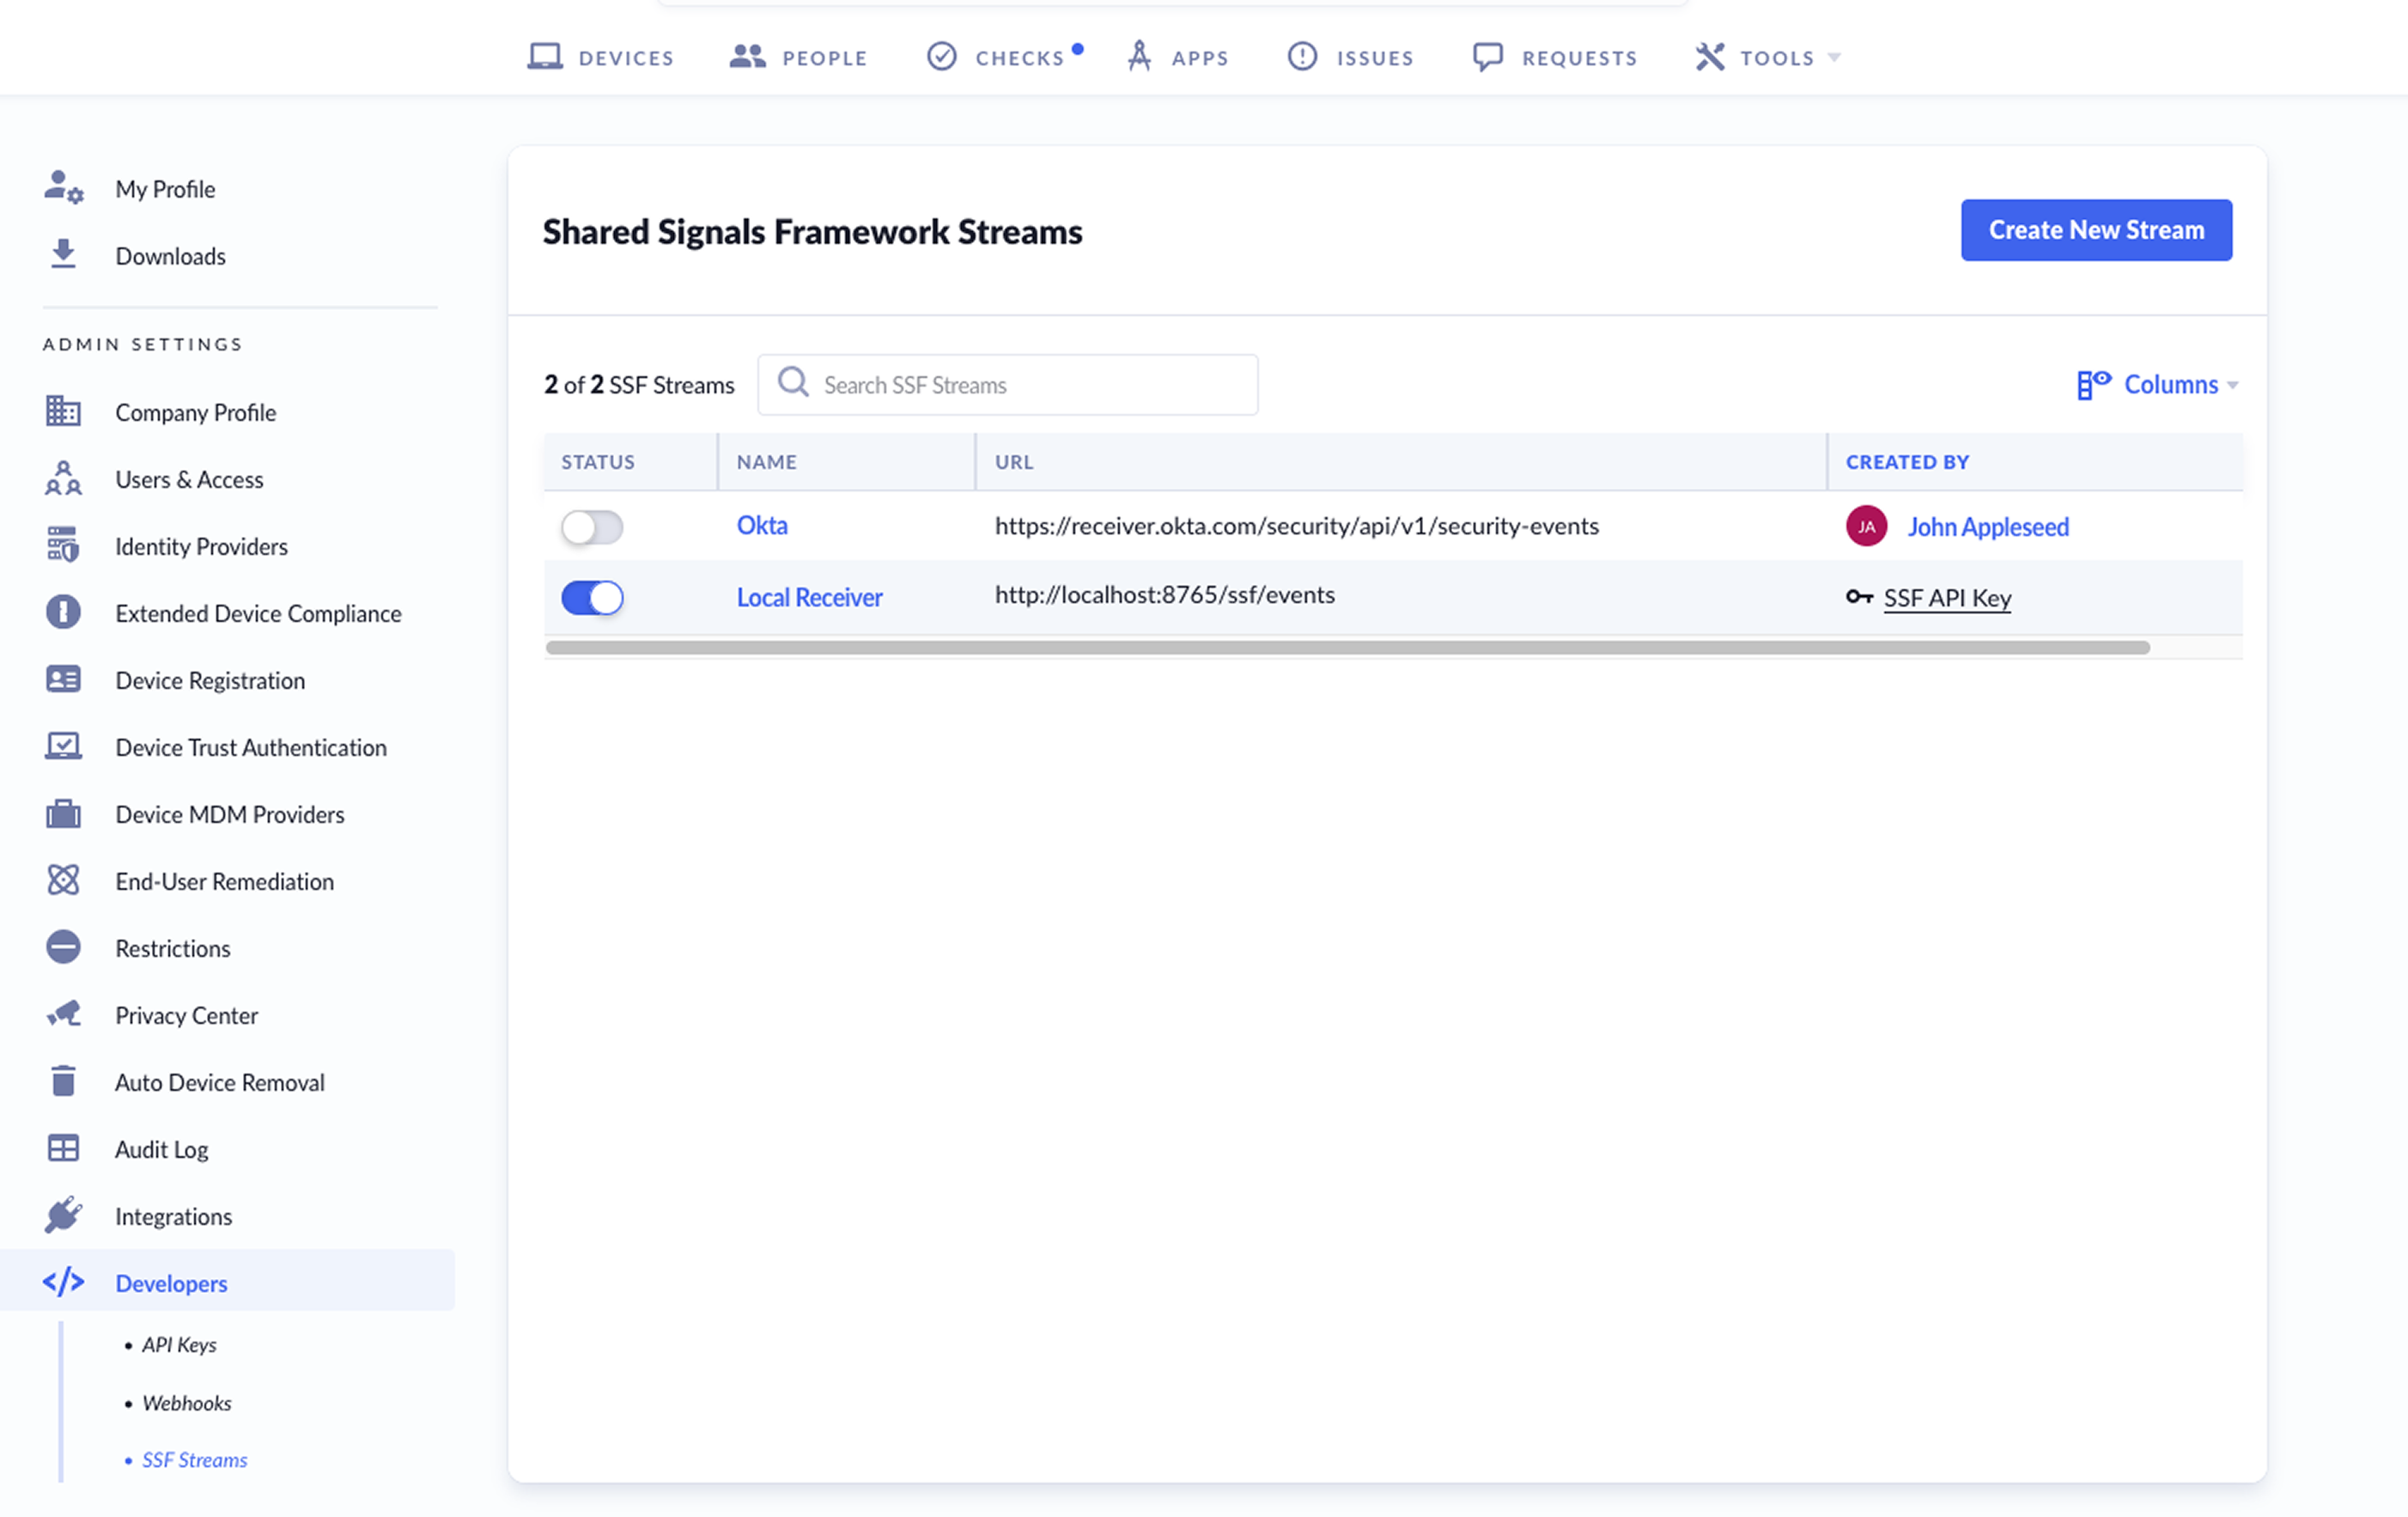Viewport: 2408px width, 1517px height.
Task: Select the Identity Providers sidebar icon
Action: (63, 546)
